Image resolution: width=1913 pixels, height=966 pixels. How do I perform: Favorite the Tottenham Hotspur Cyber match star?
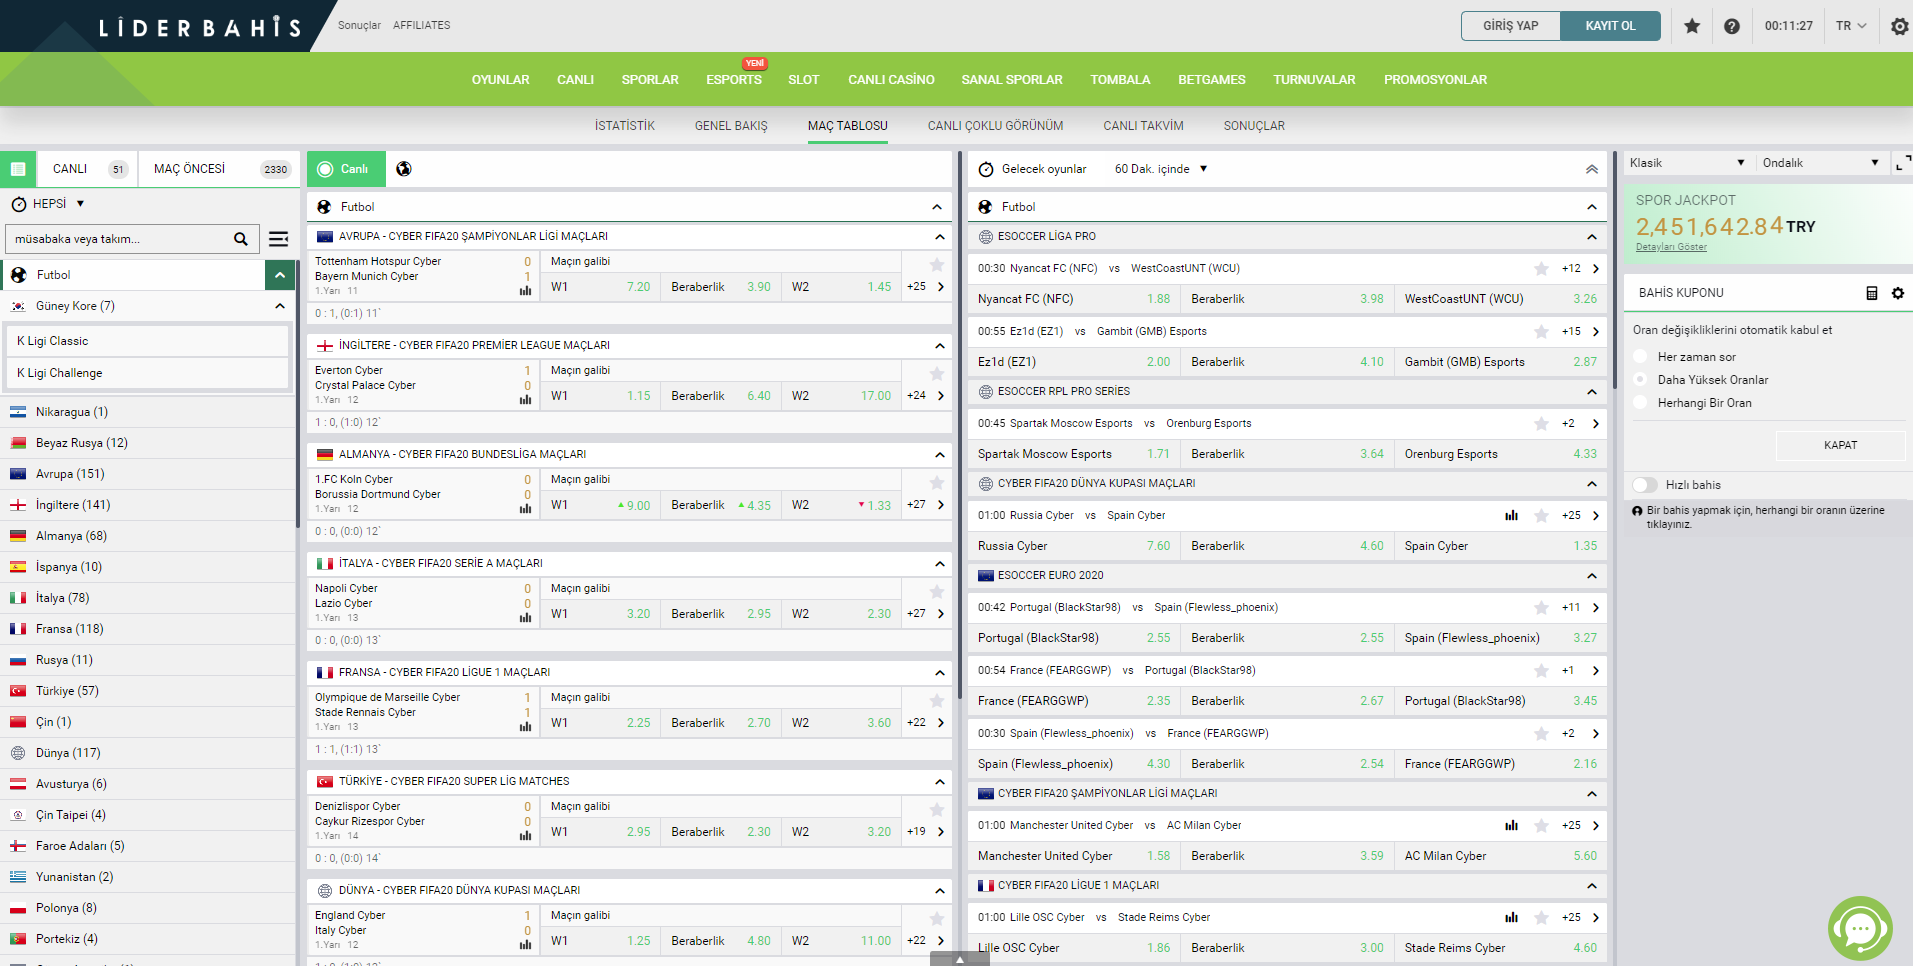tap(937, 265)
